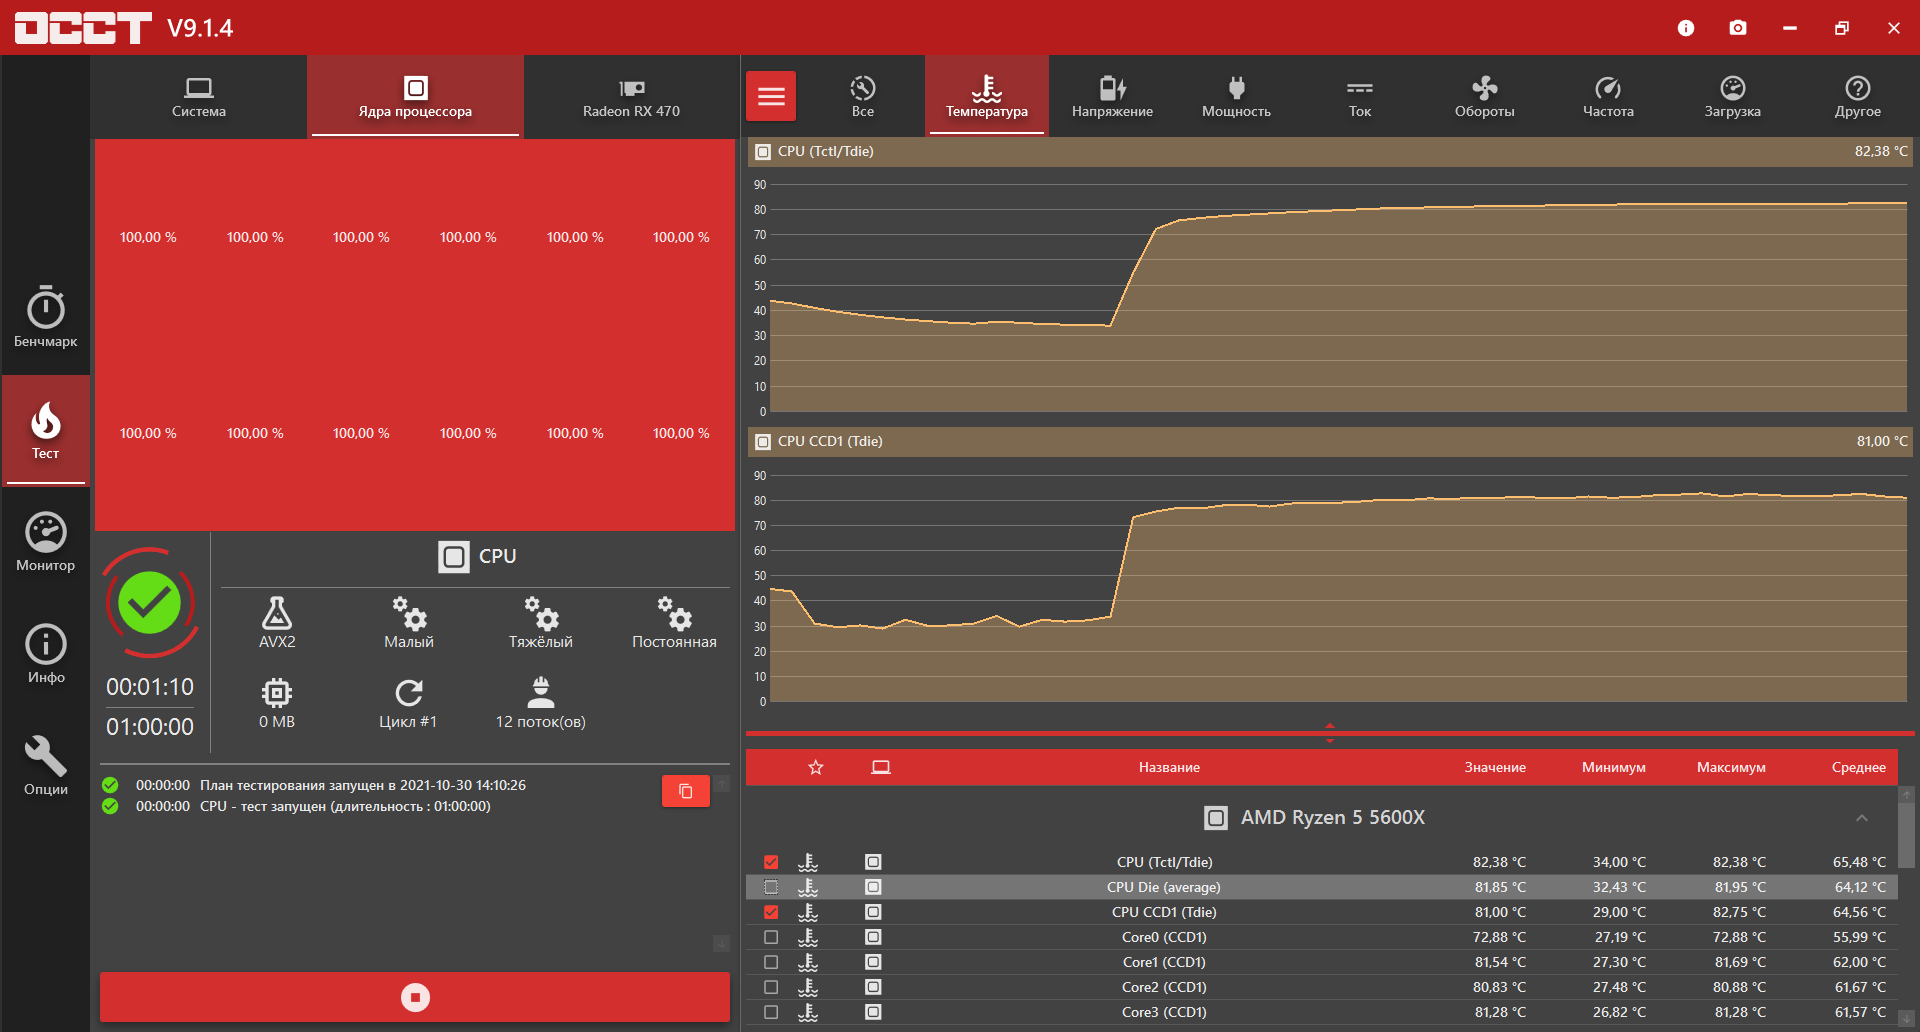The width and height of the screenshot is (1920, 1032).
Task: Open the Монитор sidebar section
Action: tap(45, 541)
